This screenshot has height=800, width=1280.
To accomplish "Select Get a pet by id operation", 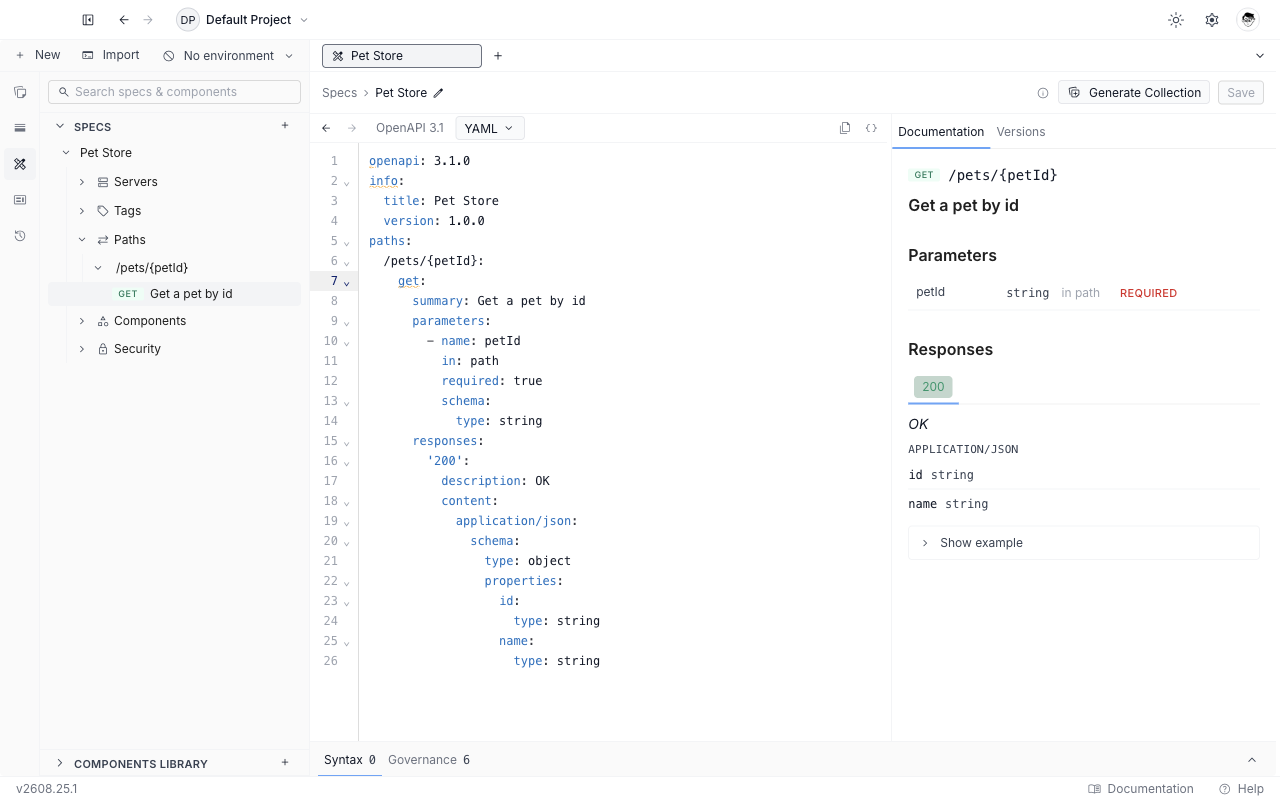I will [x=174, y=294].
